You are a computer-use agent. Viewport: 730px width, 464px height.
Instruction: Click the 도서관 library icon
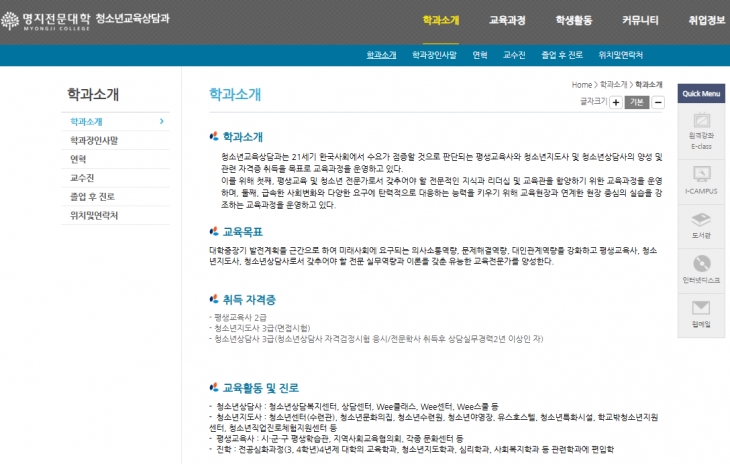click(701, 220)
